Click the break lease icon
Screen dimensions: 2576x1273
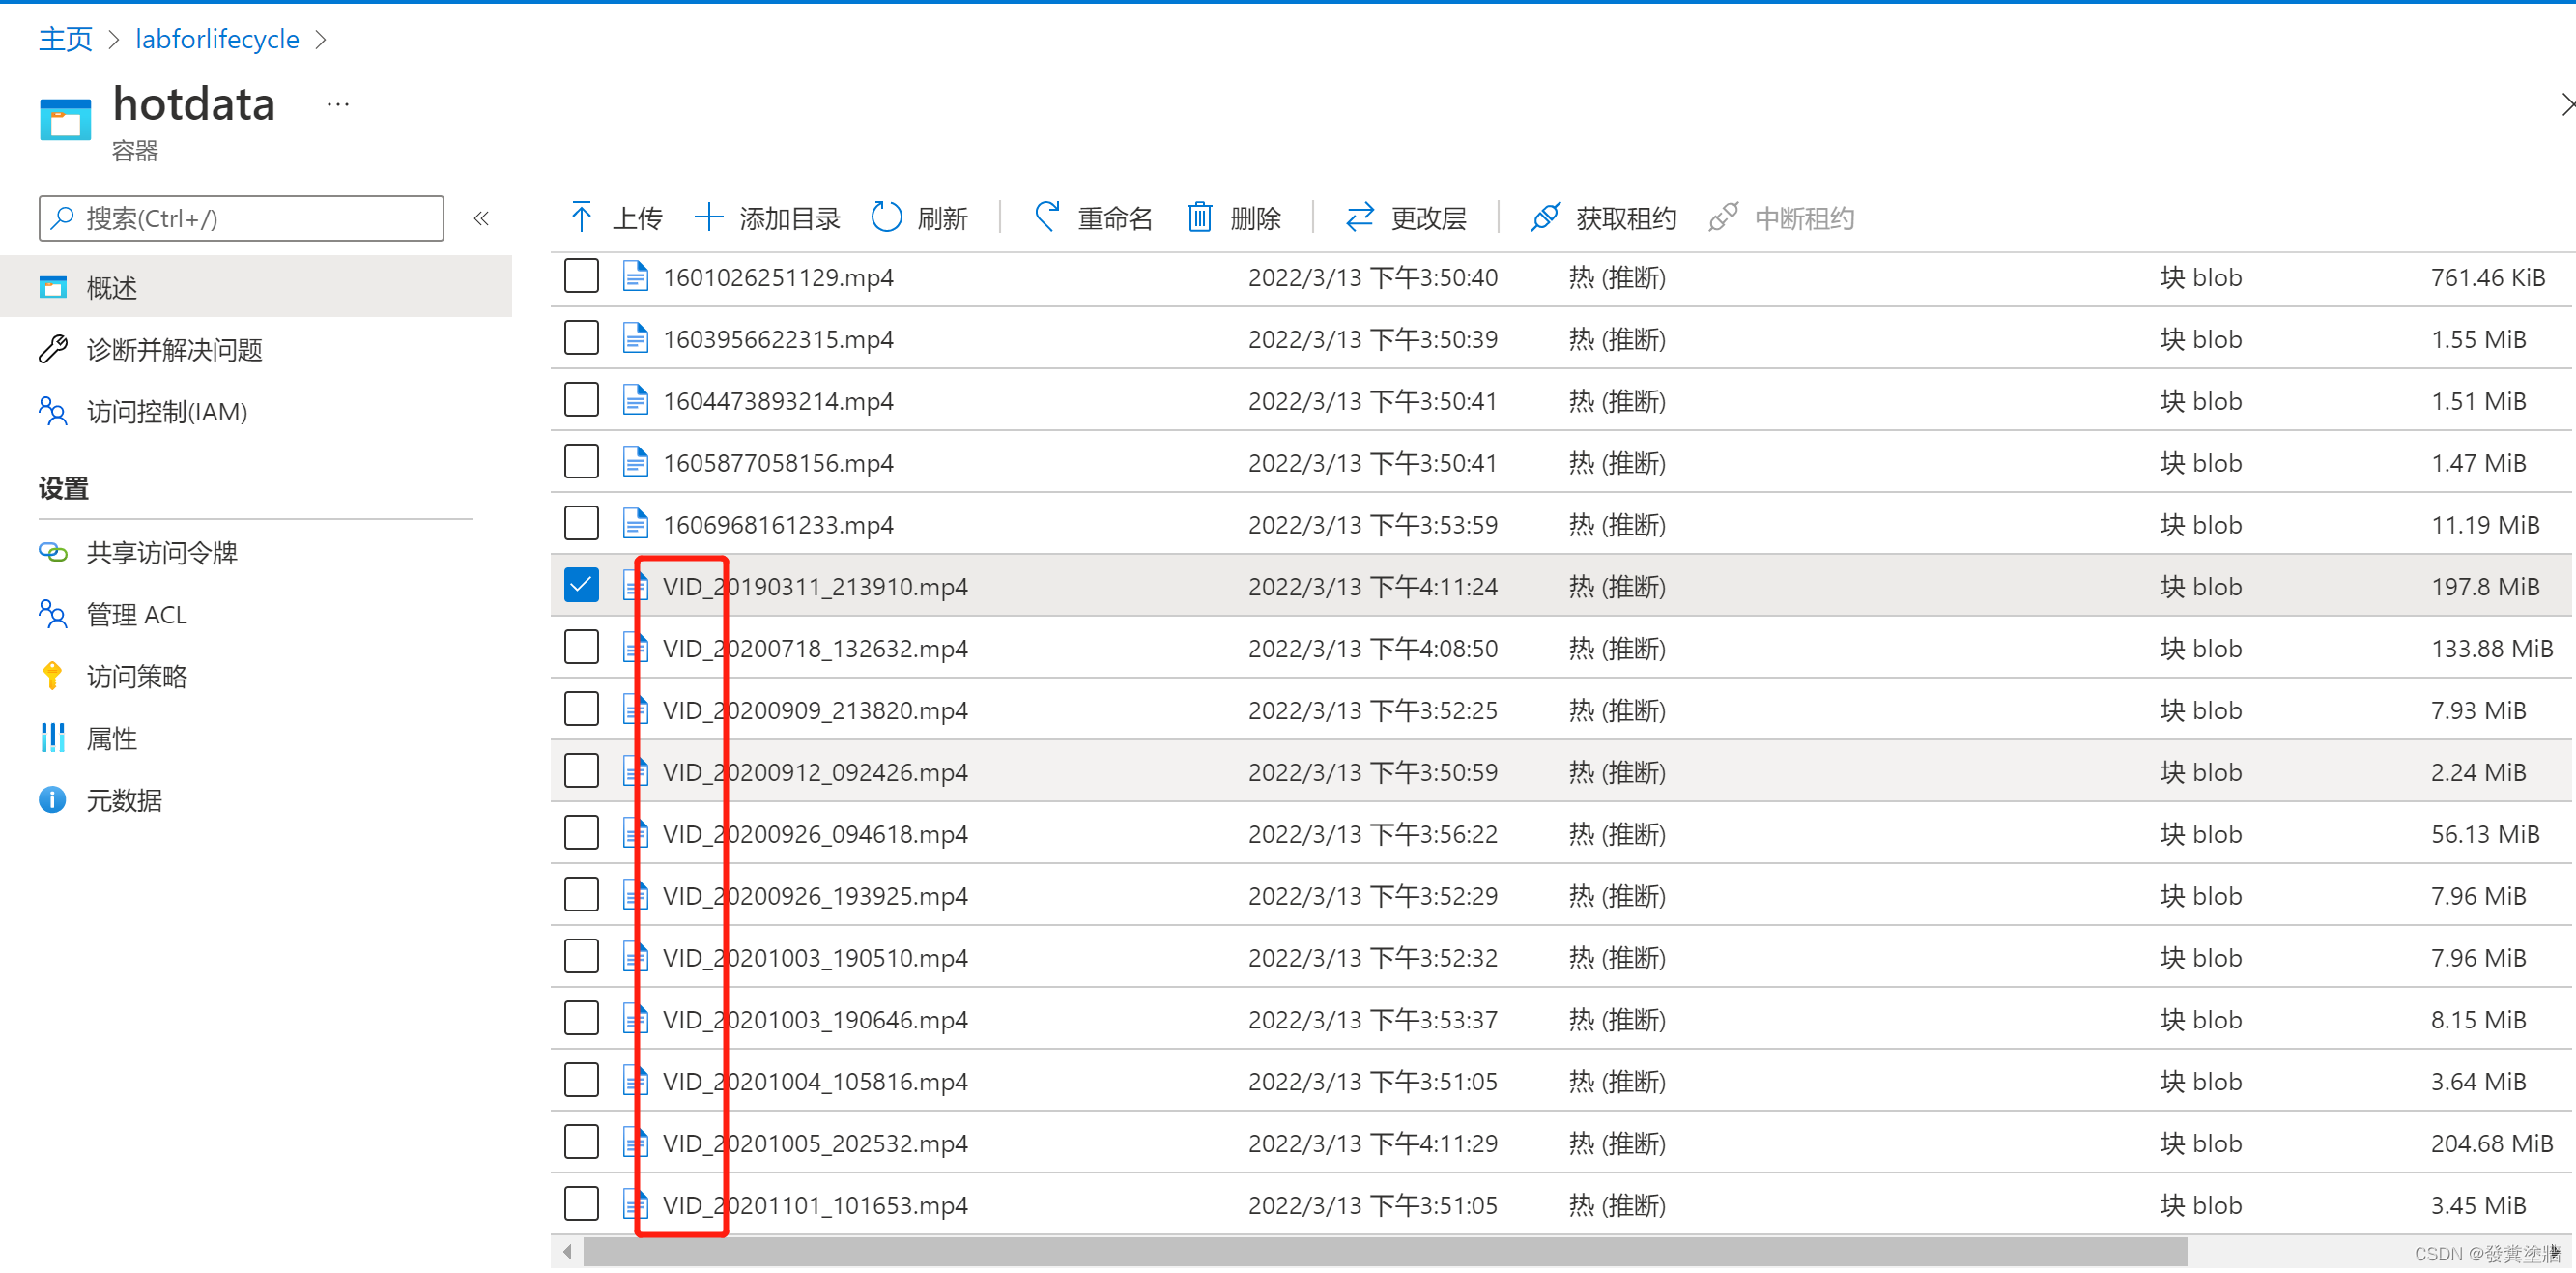tap(1723, 217)
